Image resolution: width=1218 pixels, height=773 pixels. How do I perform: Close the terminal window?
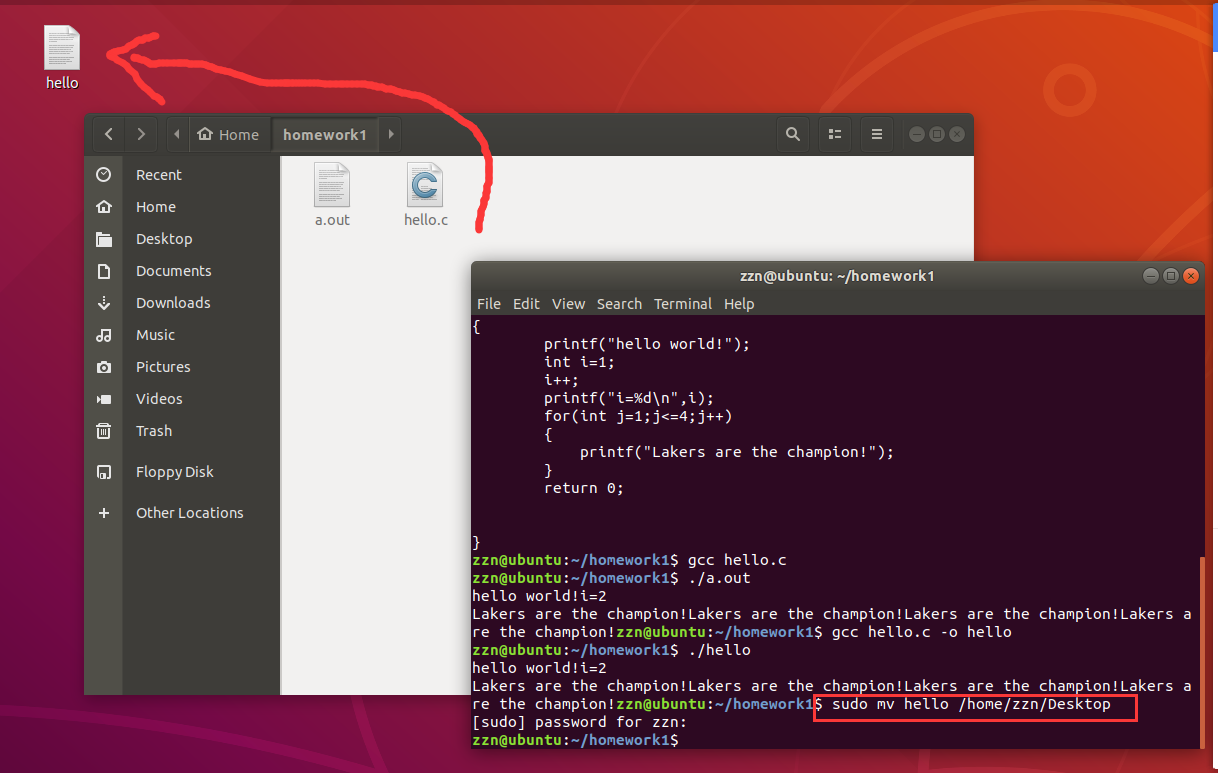pos(1192,276)
